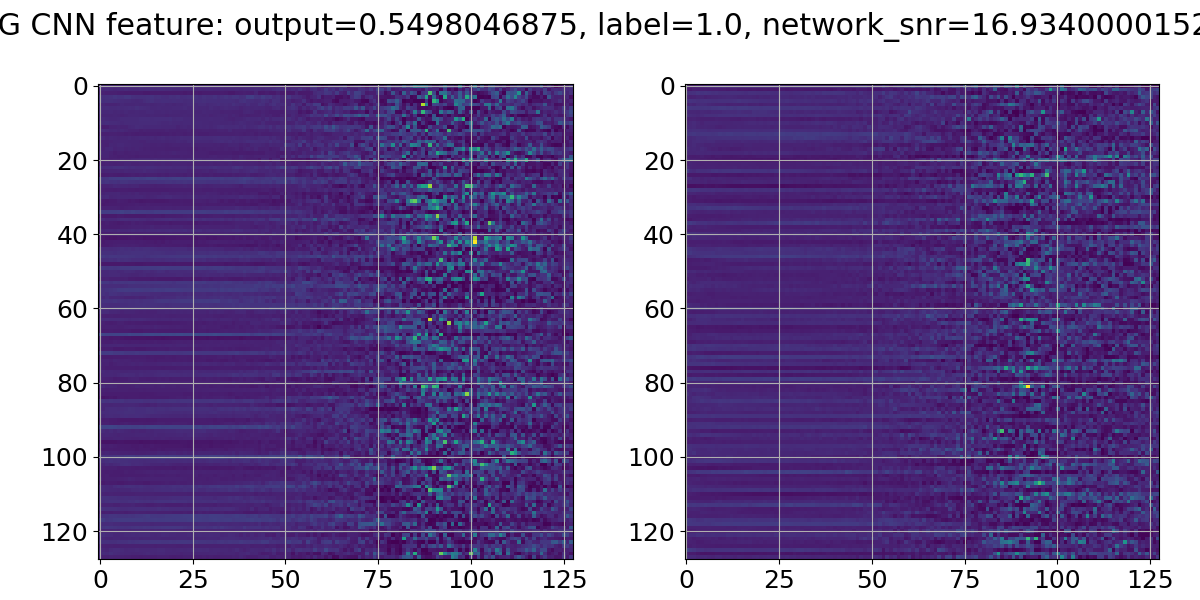This screenshot has height=600, width=1200.
Task: Click y-axis tick label 120 on left plot
Action: coord(69,532)
